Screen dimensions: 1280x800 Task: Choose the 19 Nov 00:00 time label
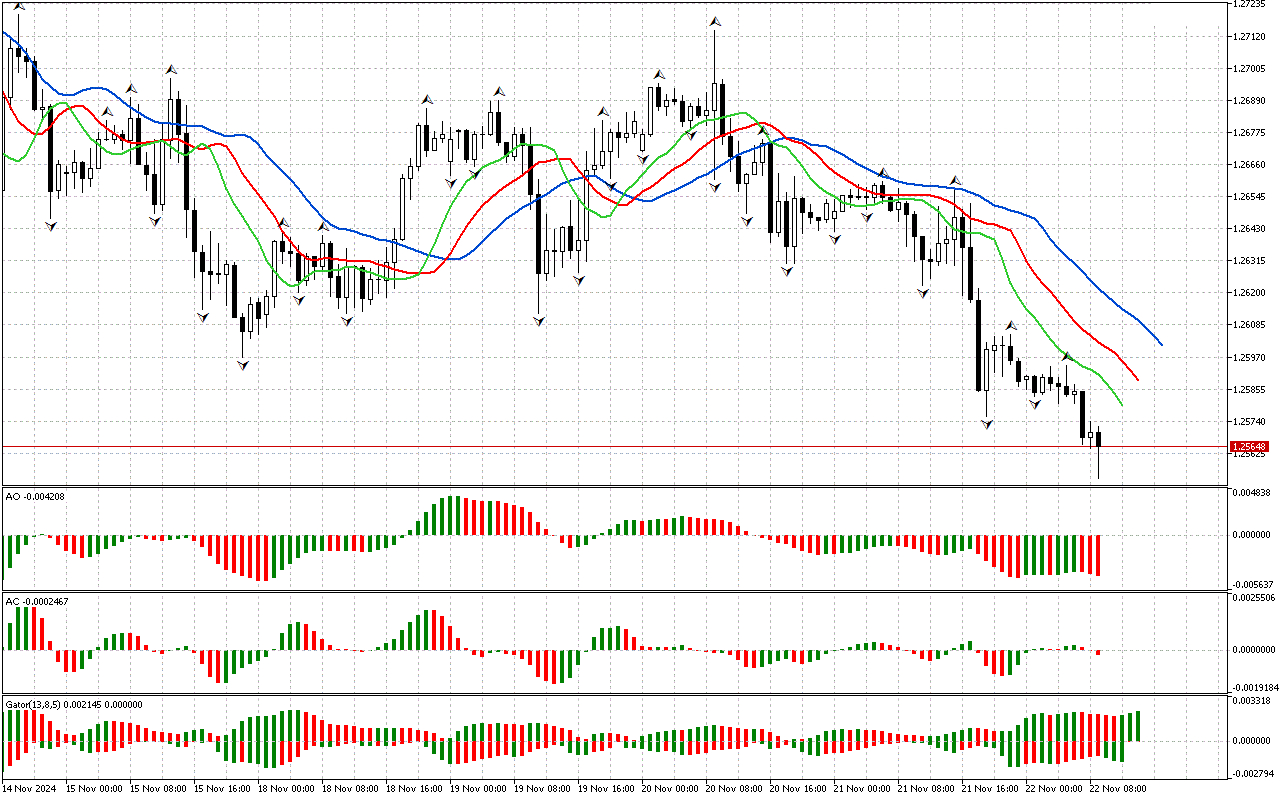click(478, 789)
